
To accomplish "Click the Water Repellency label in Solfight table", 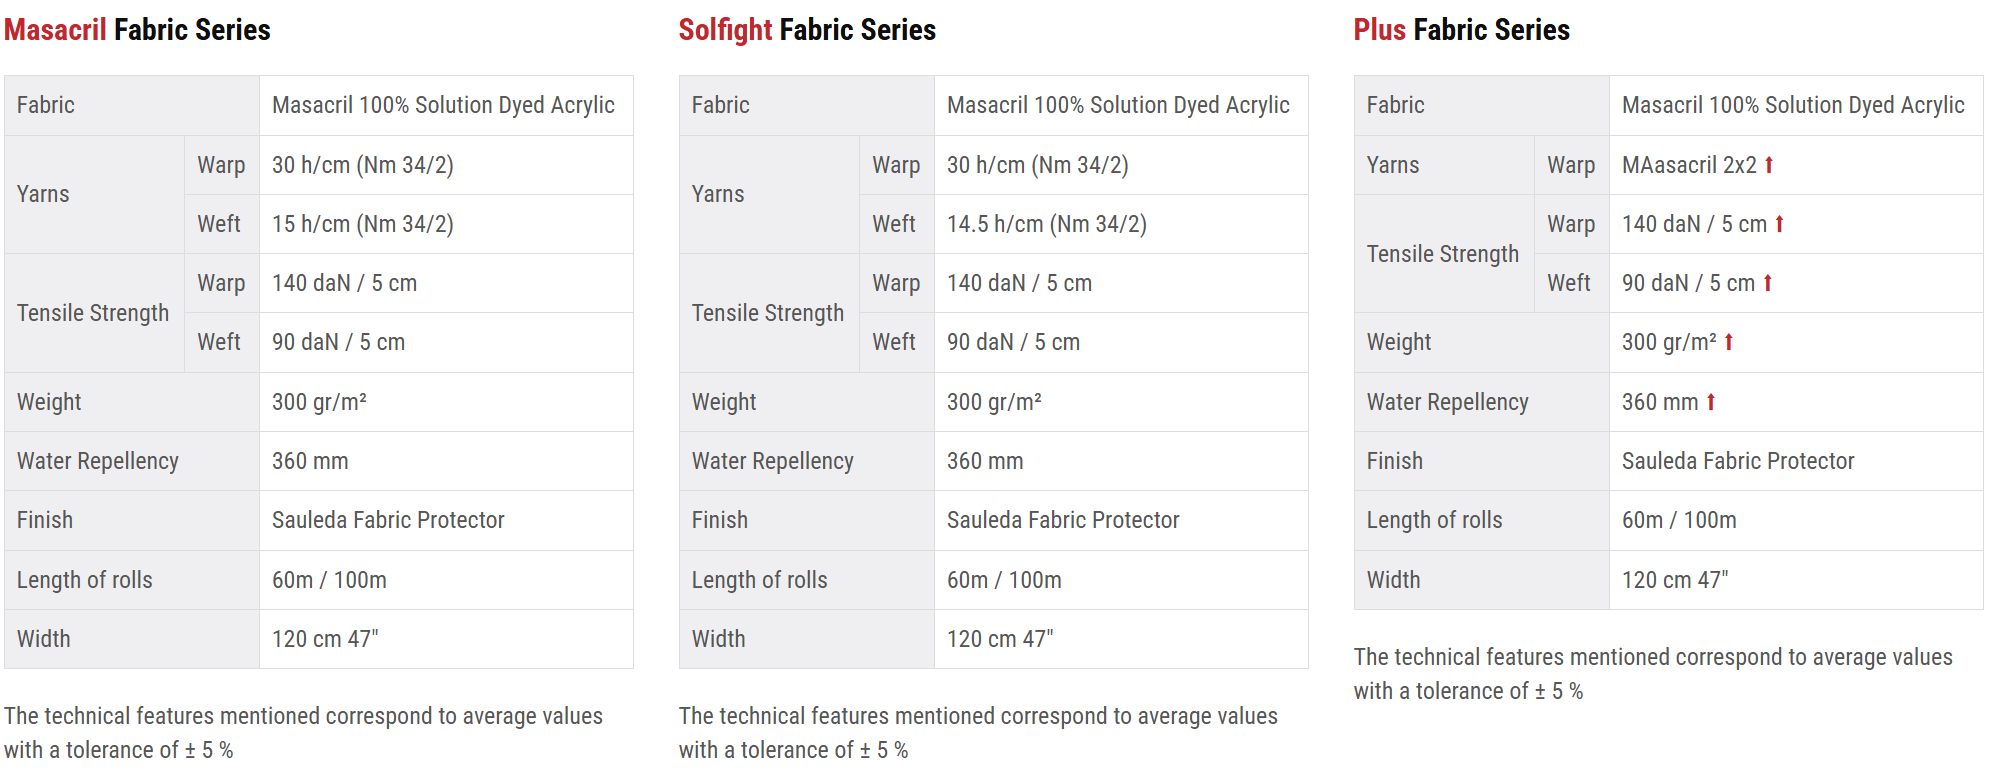I will pyautogui.click(x=772, y=461).
